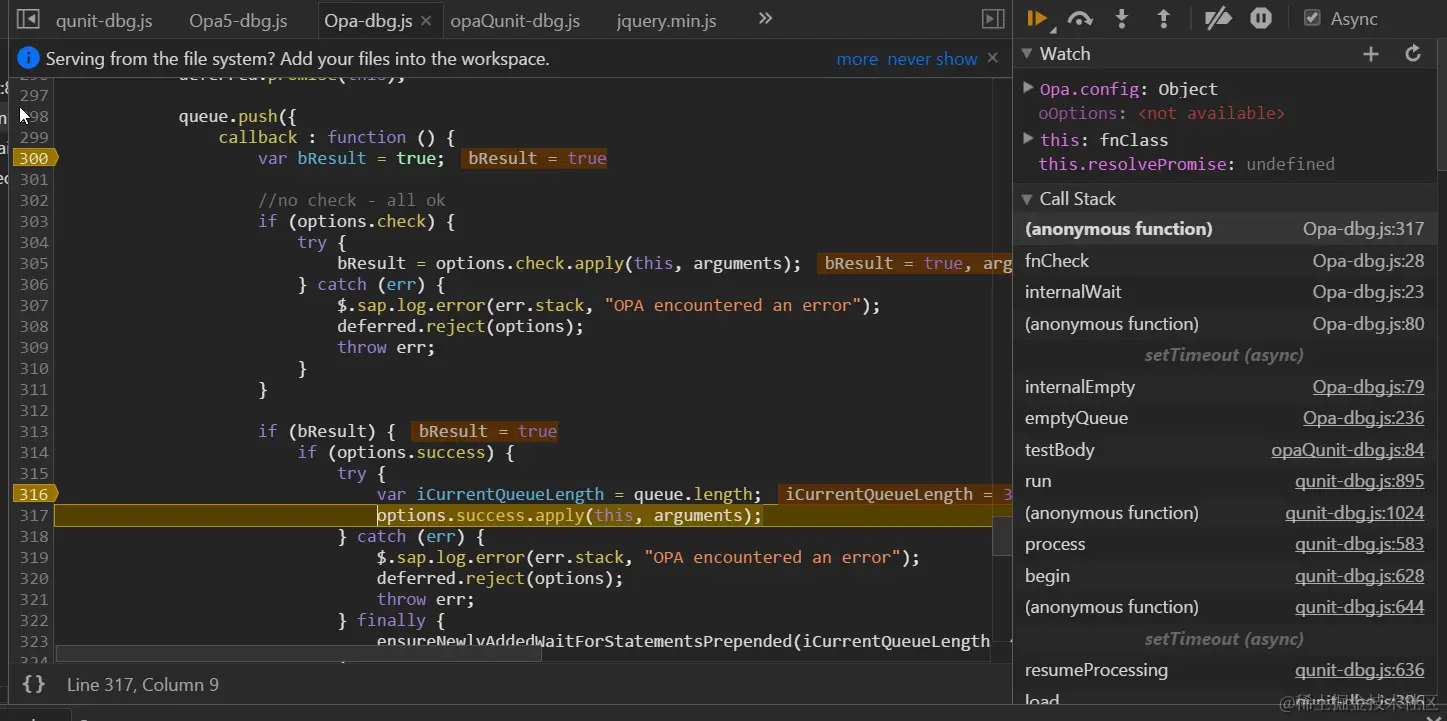The height and width of the screenshot is (721, 1447).
Task: Select internalWait call stack frame
Action: click(1224, 292)
